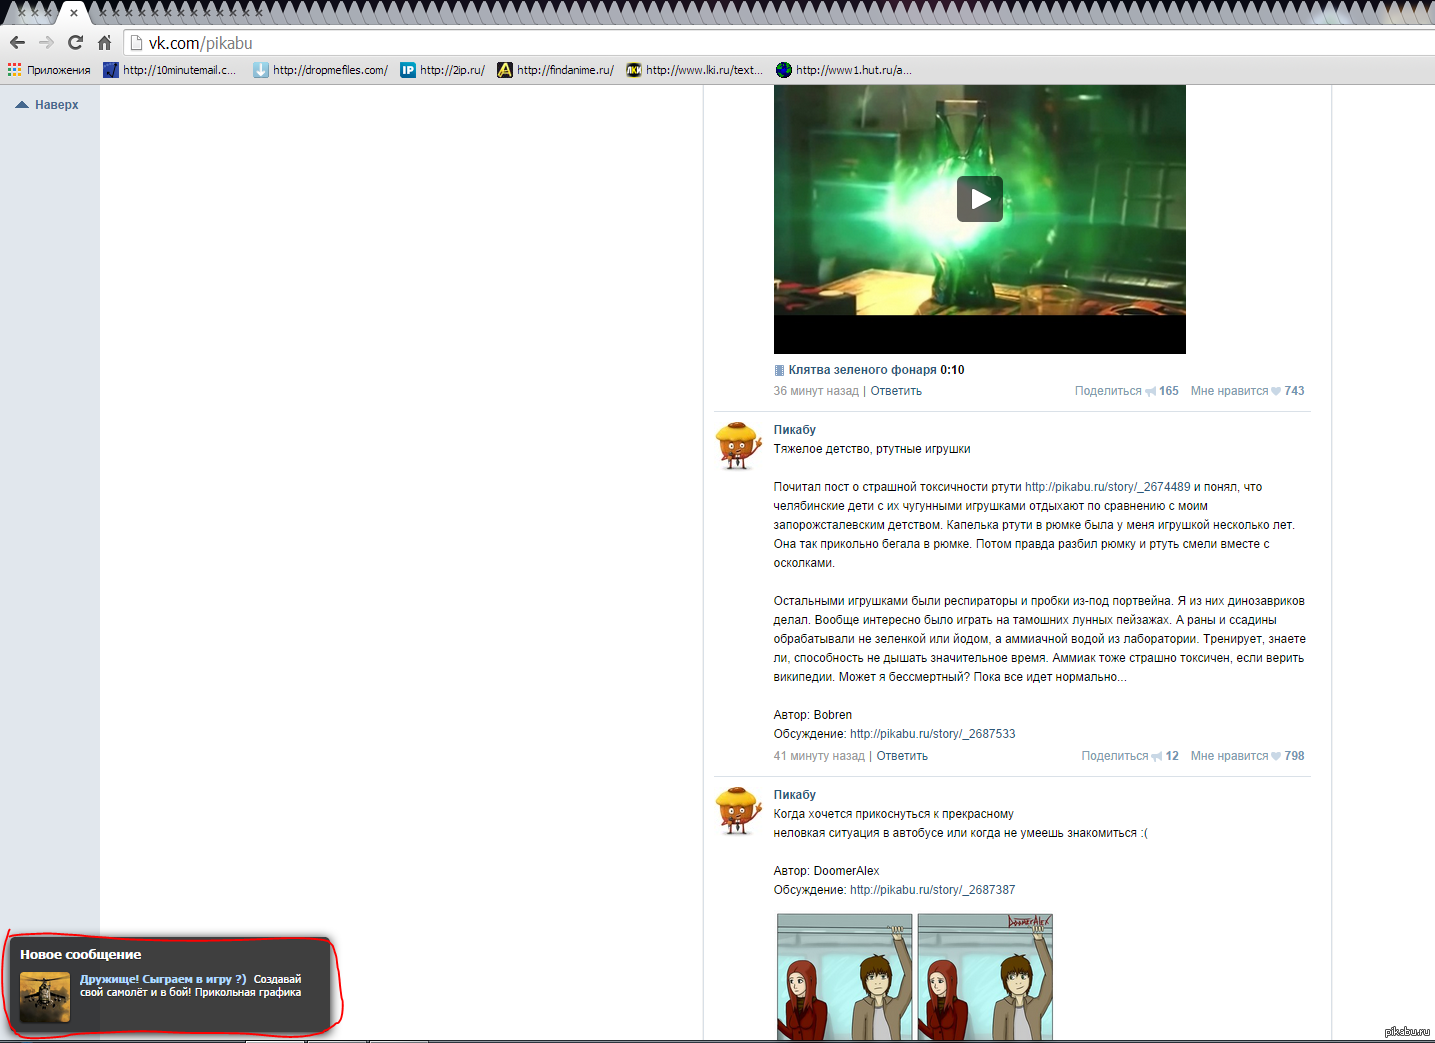Open the dropmefiles.com bookmark
Image resolution: width=1435 pixels, height=1043 pixels.
320,70
